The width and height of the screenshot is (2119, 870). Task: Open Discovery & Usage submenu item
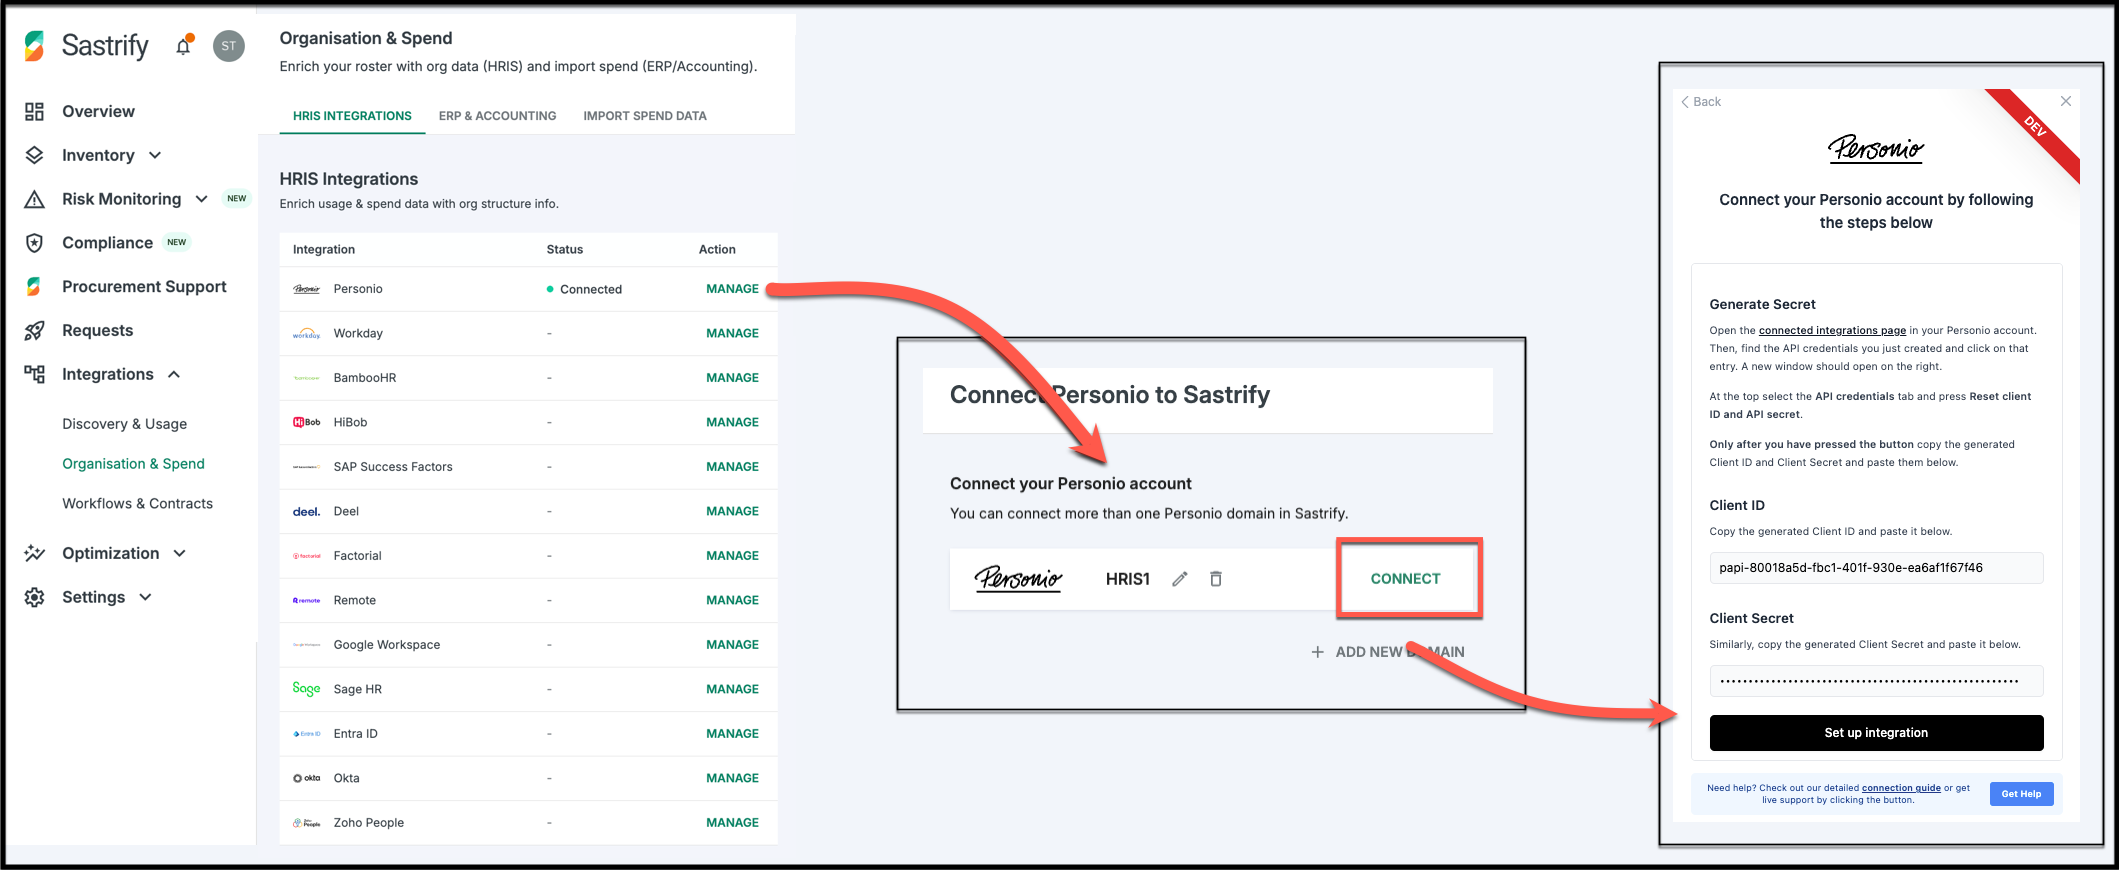125,424
